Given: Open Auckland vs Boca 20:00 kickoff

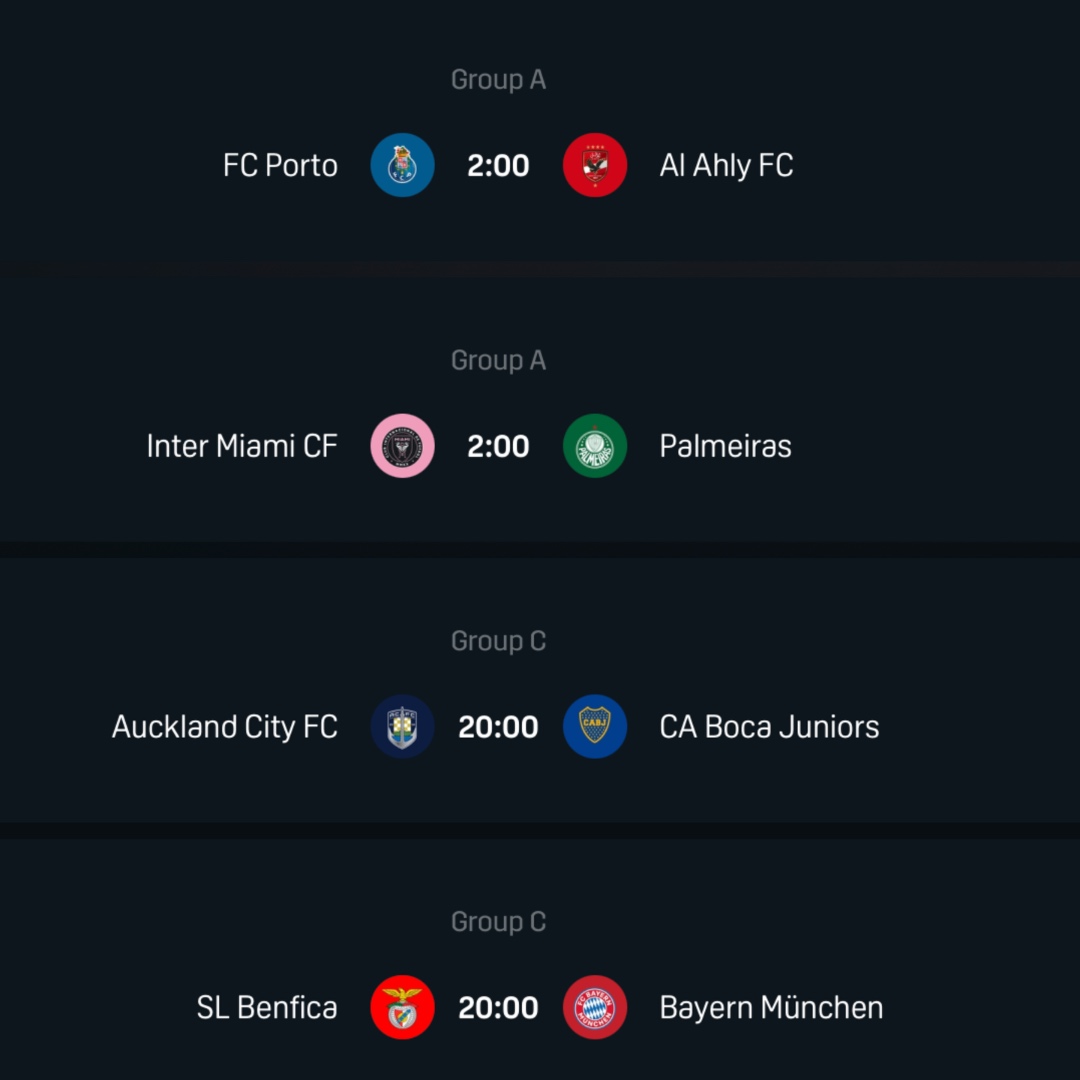Looking at the screenshot, I should [x=498, y=727].
